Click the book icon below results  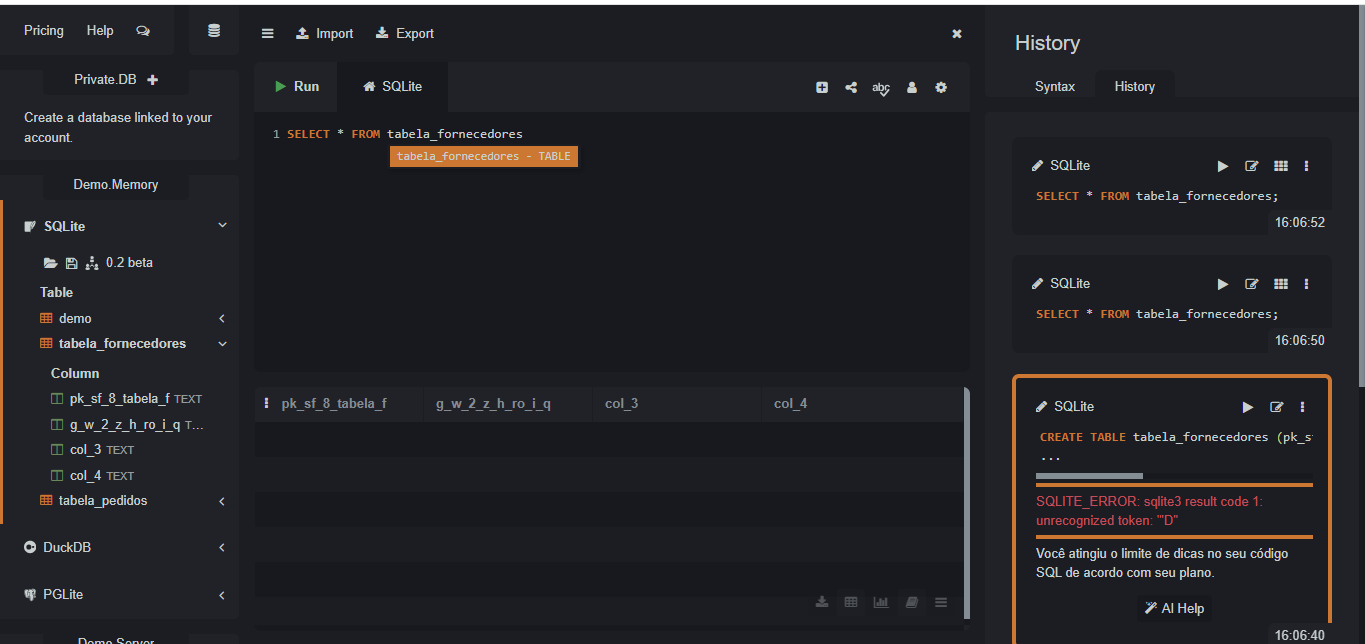(911, 602)
